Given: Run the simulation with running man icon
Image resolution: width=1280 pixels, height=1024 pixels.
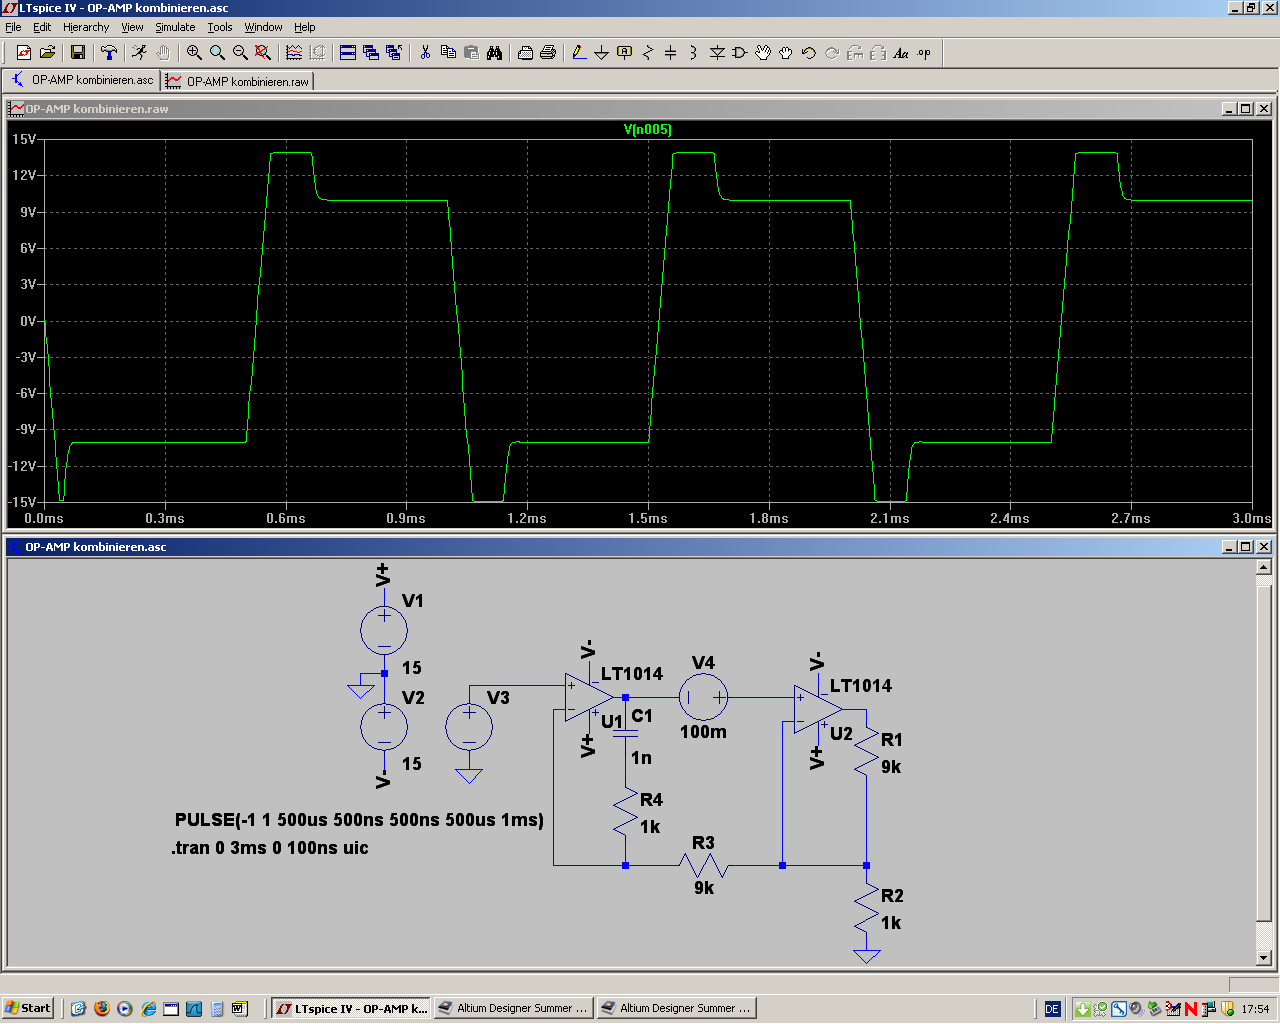Looking at the screenshot, I should 139,53.
